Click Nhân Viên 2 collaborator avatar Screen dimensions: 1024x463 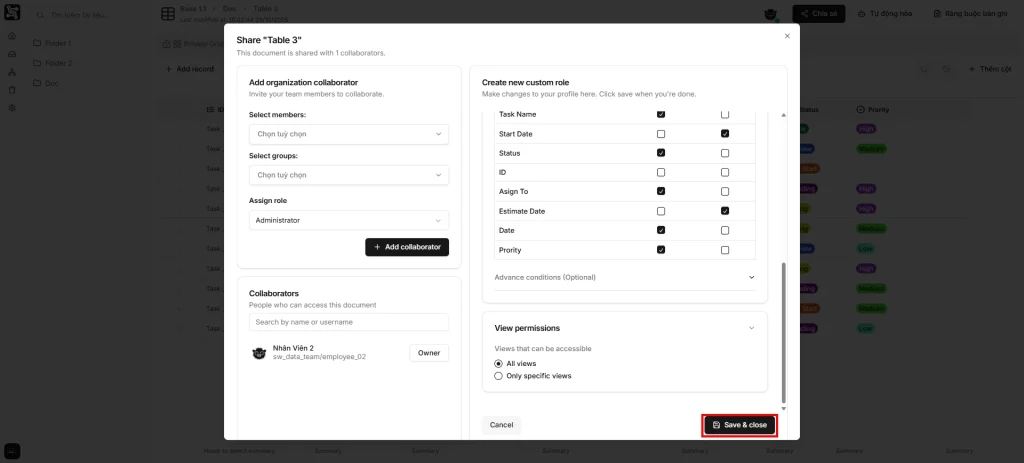259,352
